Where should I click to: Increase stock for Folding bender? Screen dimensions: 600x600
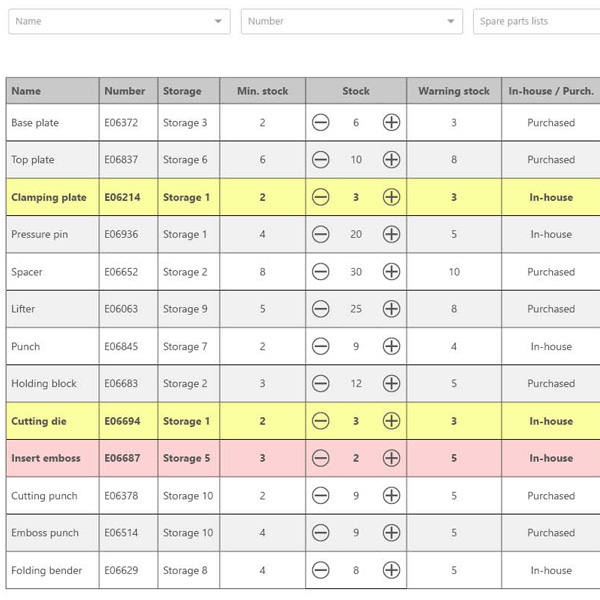[x=391, y=570]
